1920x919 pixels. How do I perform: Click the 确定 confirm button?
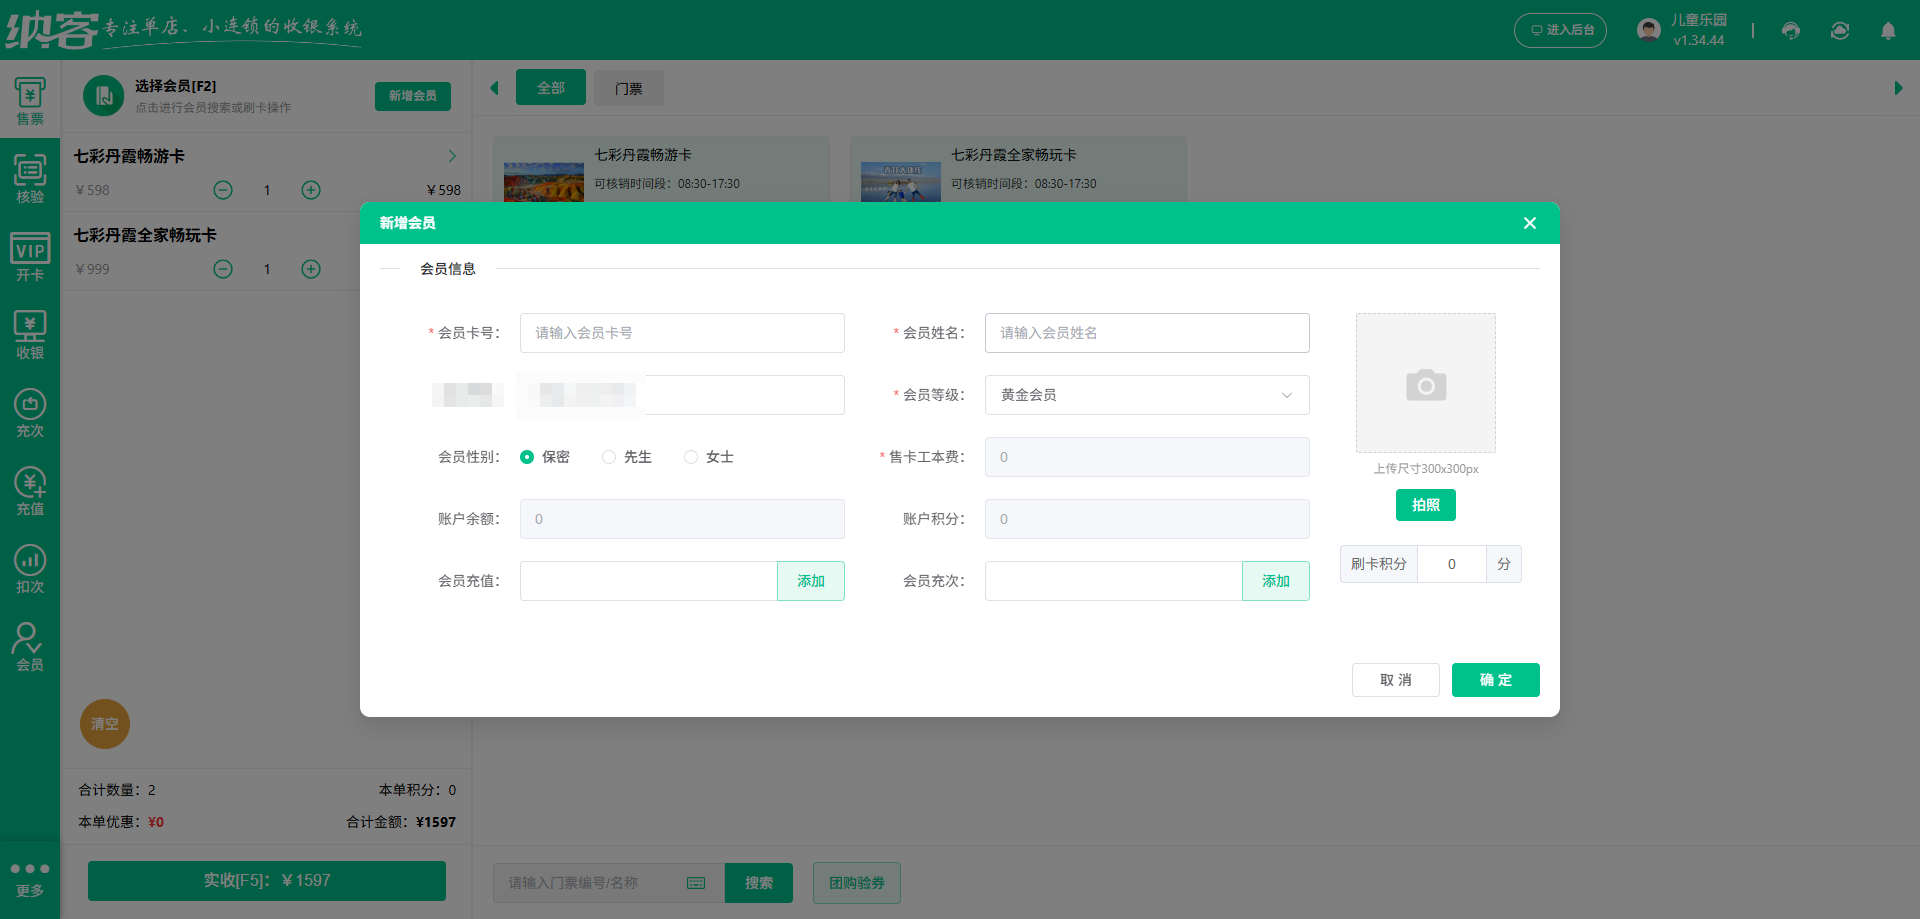(x=1495, y=680)
